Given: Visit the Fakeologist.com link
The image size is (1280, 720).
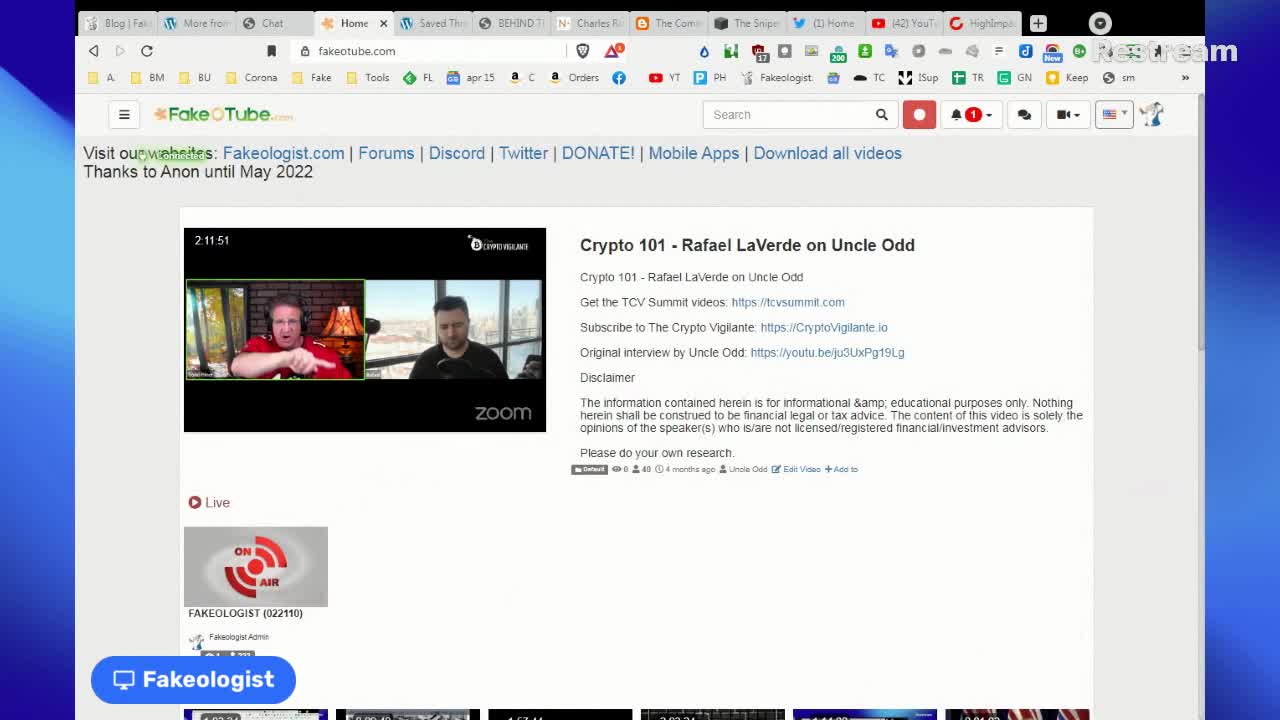Looking at the screenshot, I should click(x=283, y=153).
